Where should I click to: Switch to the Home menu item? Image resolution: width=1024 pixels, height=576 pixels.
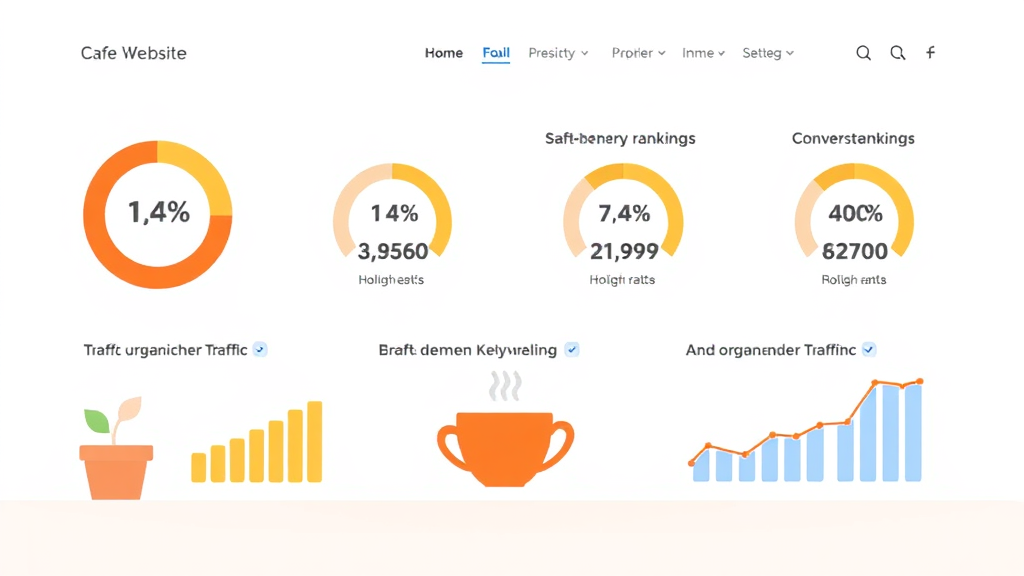pyautogui.click(x=443, y=52)
